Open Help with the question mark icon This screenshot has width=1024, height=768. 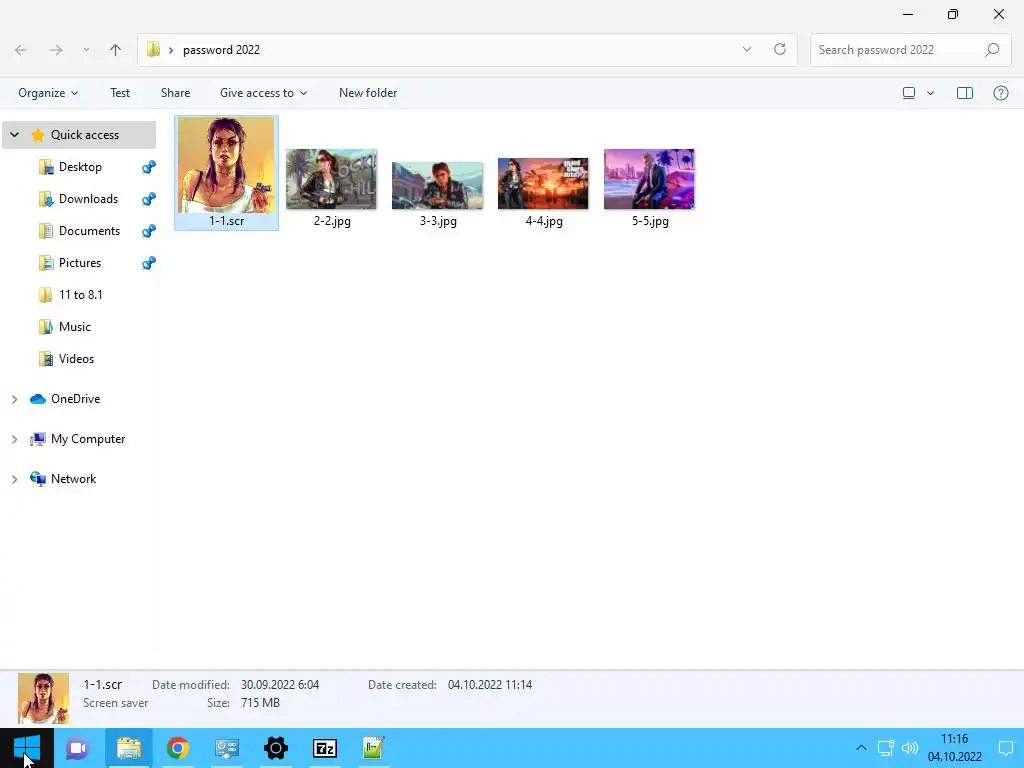tap(1000, 93)
